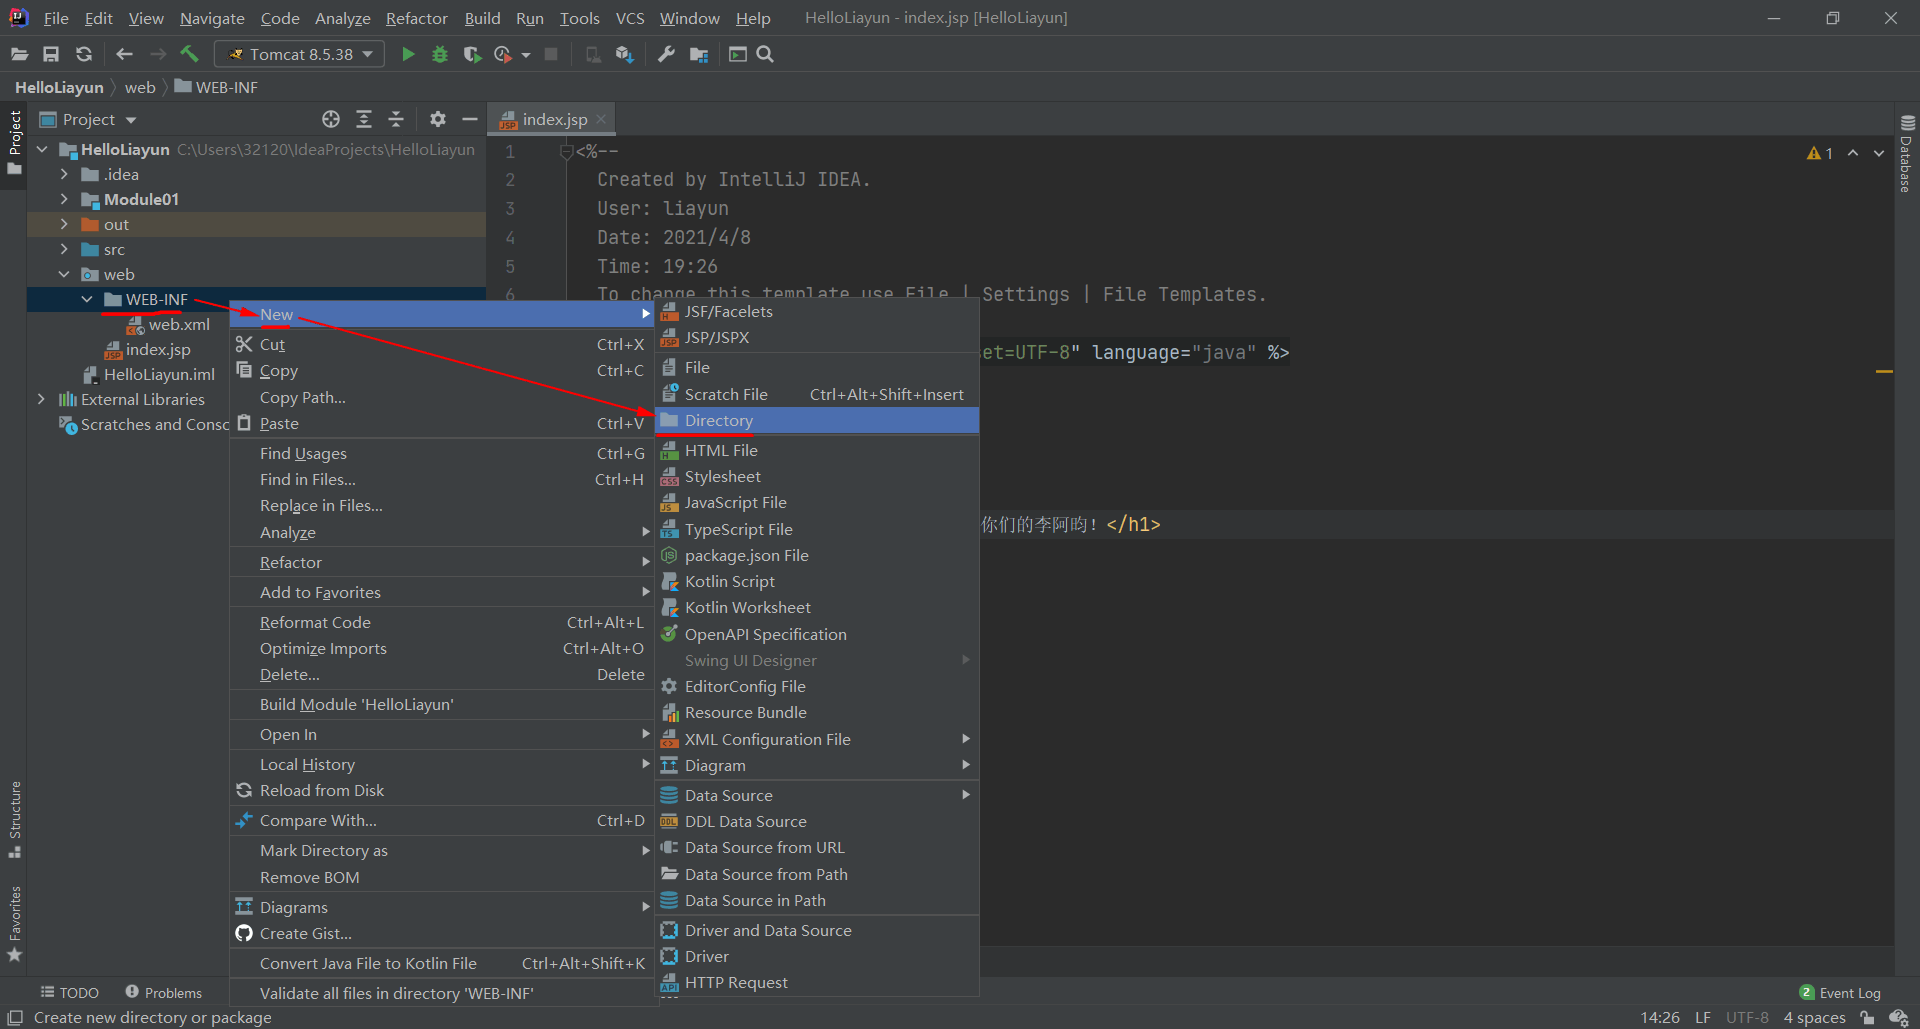Expand the out folder
This screenshot has height=1029, width=1920.
coord(64,224)
